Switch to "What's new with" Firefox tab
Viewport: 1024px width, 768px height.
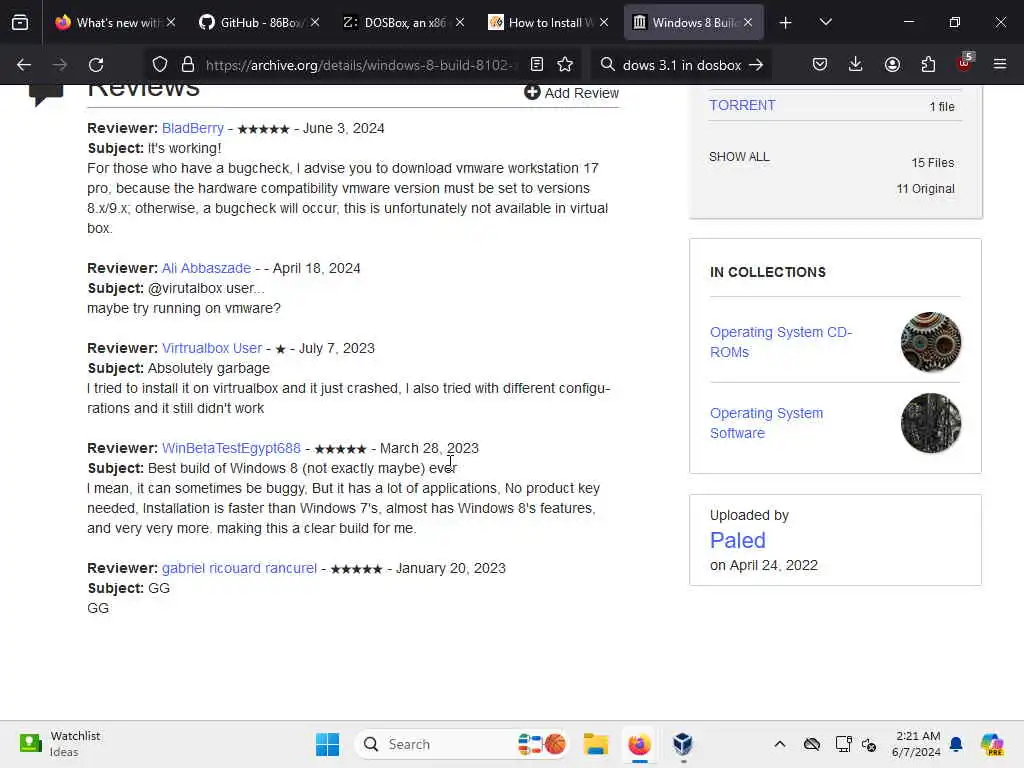click(114, 22)
